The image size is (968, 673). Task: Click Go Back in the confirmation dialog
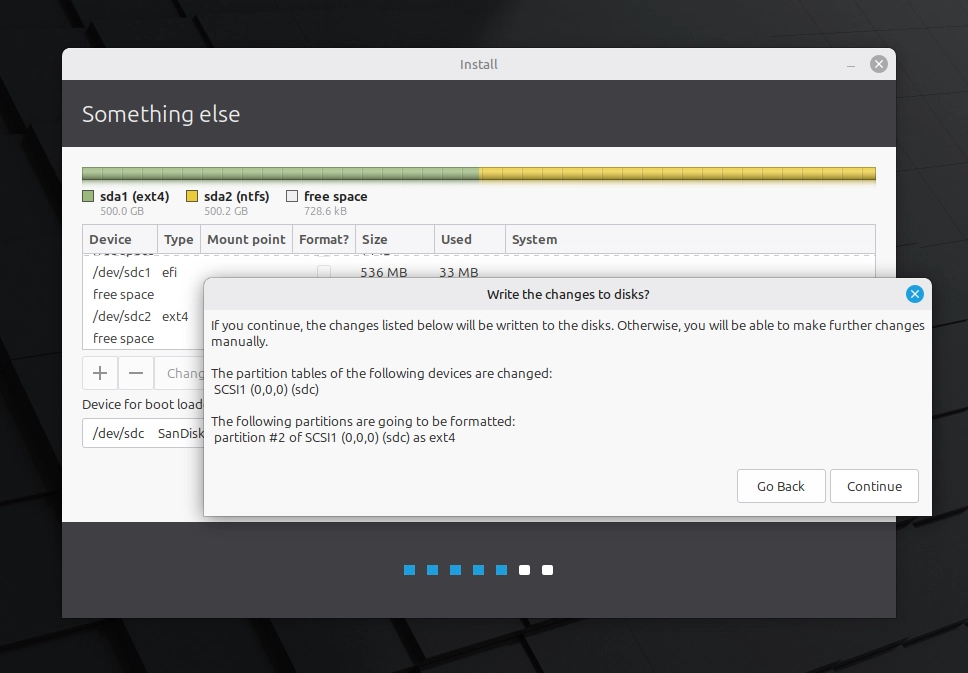[x=780, y=486]
